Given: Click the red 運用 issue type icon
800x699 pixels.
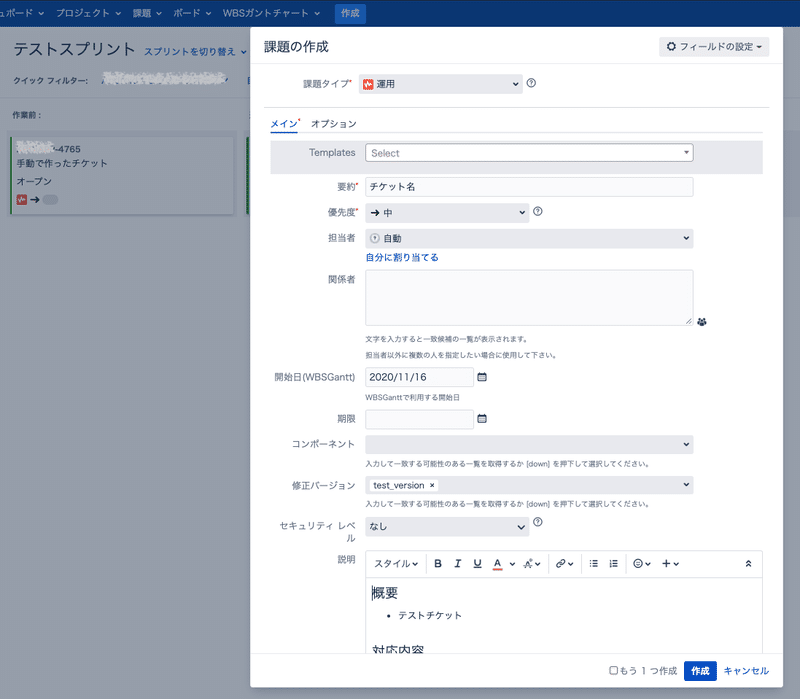Looking at the screenshot, I should point(368,84).
